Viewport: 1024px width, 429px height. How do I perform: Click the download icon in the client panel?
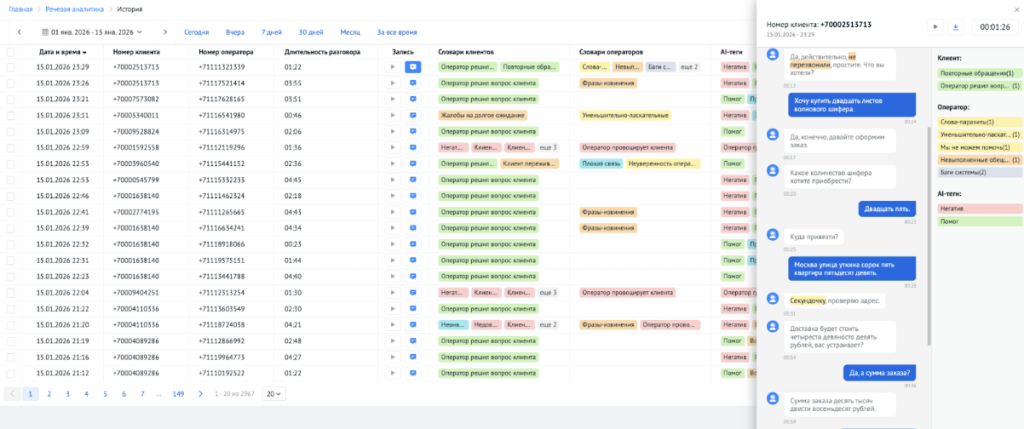pyautogui.click(x=954, y=27)
